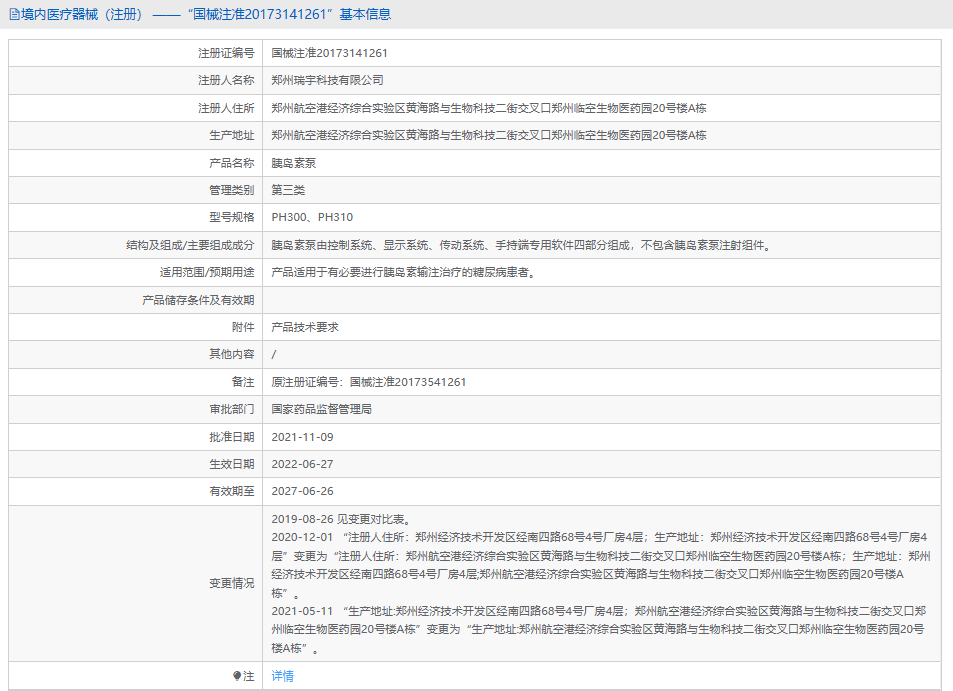Click the 生产地址 label

pyautogui.click(x=232, y=135)
